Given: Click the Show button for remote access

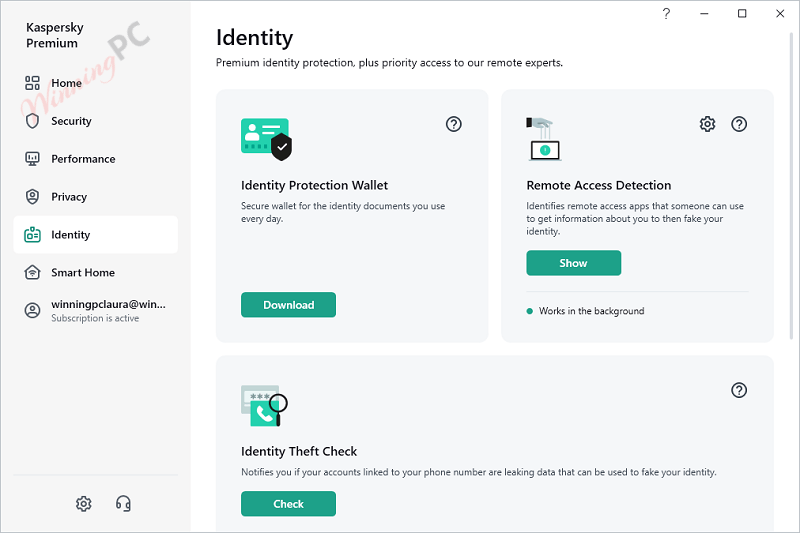Looking at the screenshot, I should click(573, 263).
